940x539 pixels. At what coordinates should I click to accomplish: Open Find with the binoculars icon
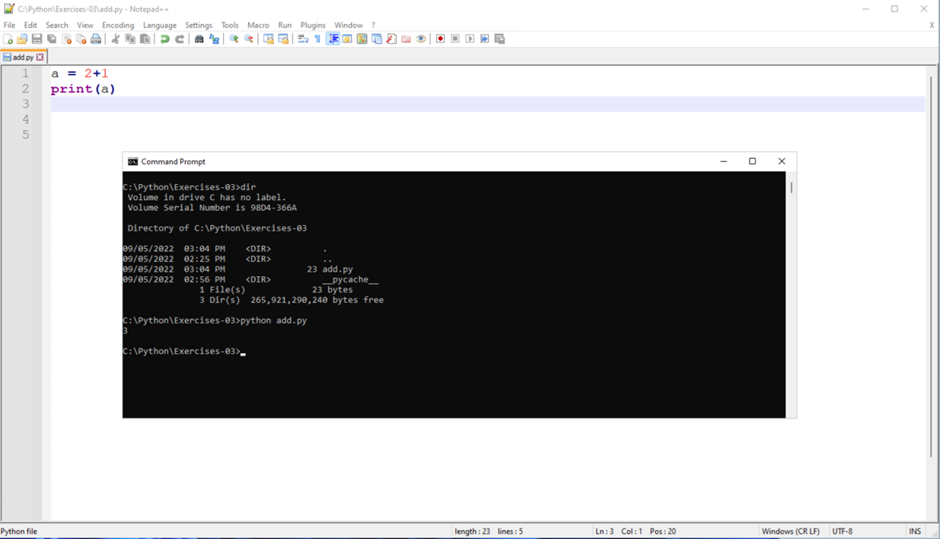click(x=199, y=39)
